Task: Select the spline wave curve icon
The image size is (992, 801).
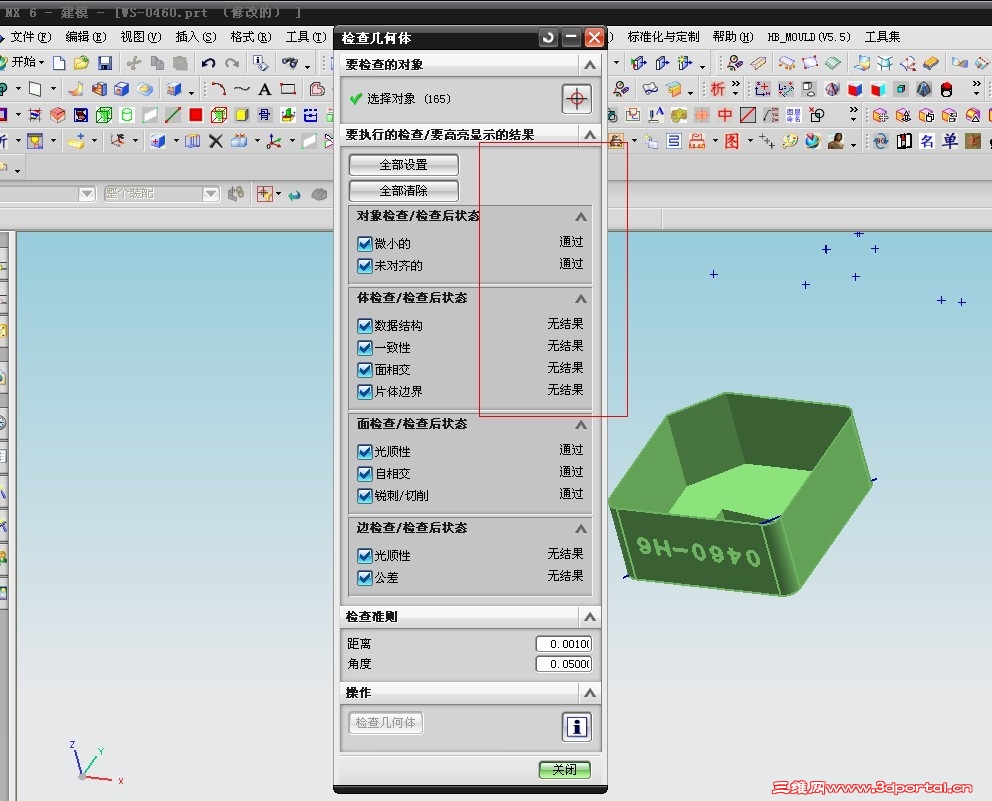Action: point(242,89)
